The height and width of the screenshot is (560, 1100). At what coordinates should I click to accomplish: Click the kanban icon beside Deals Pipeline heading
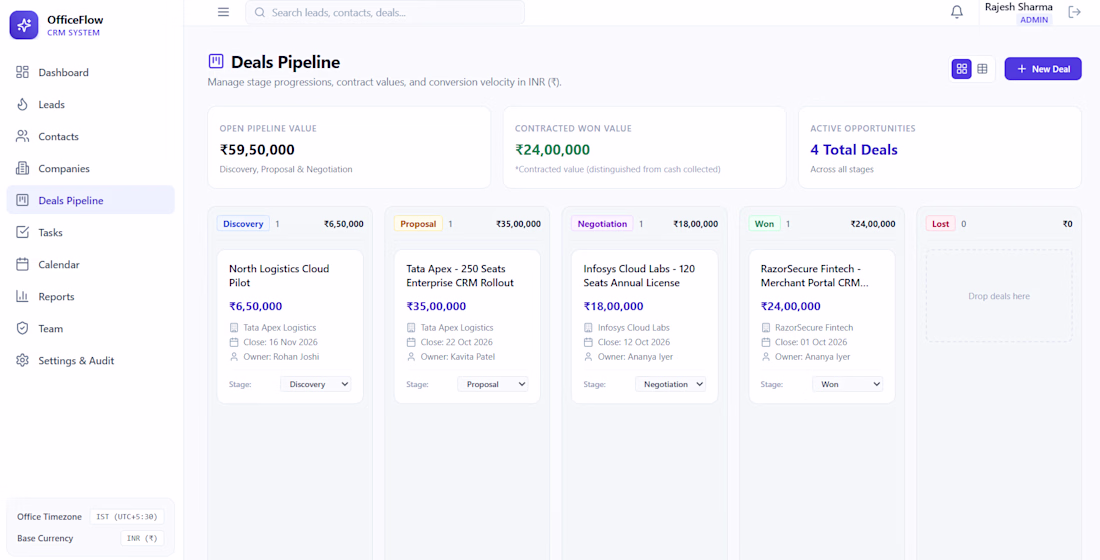(x=216, y=62)
